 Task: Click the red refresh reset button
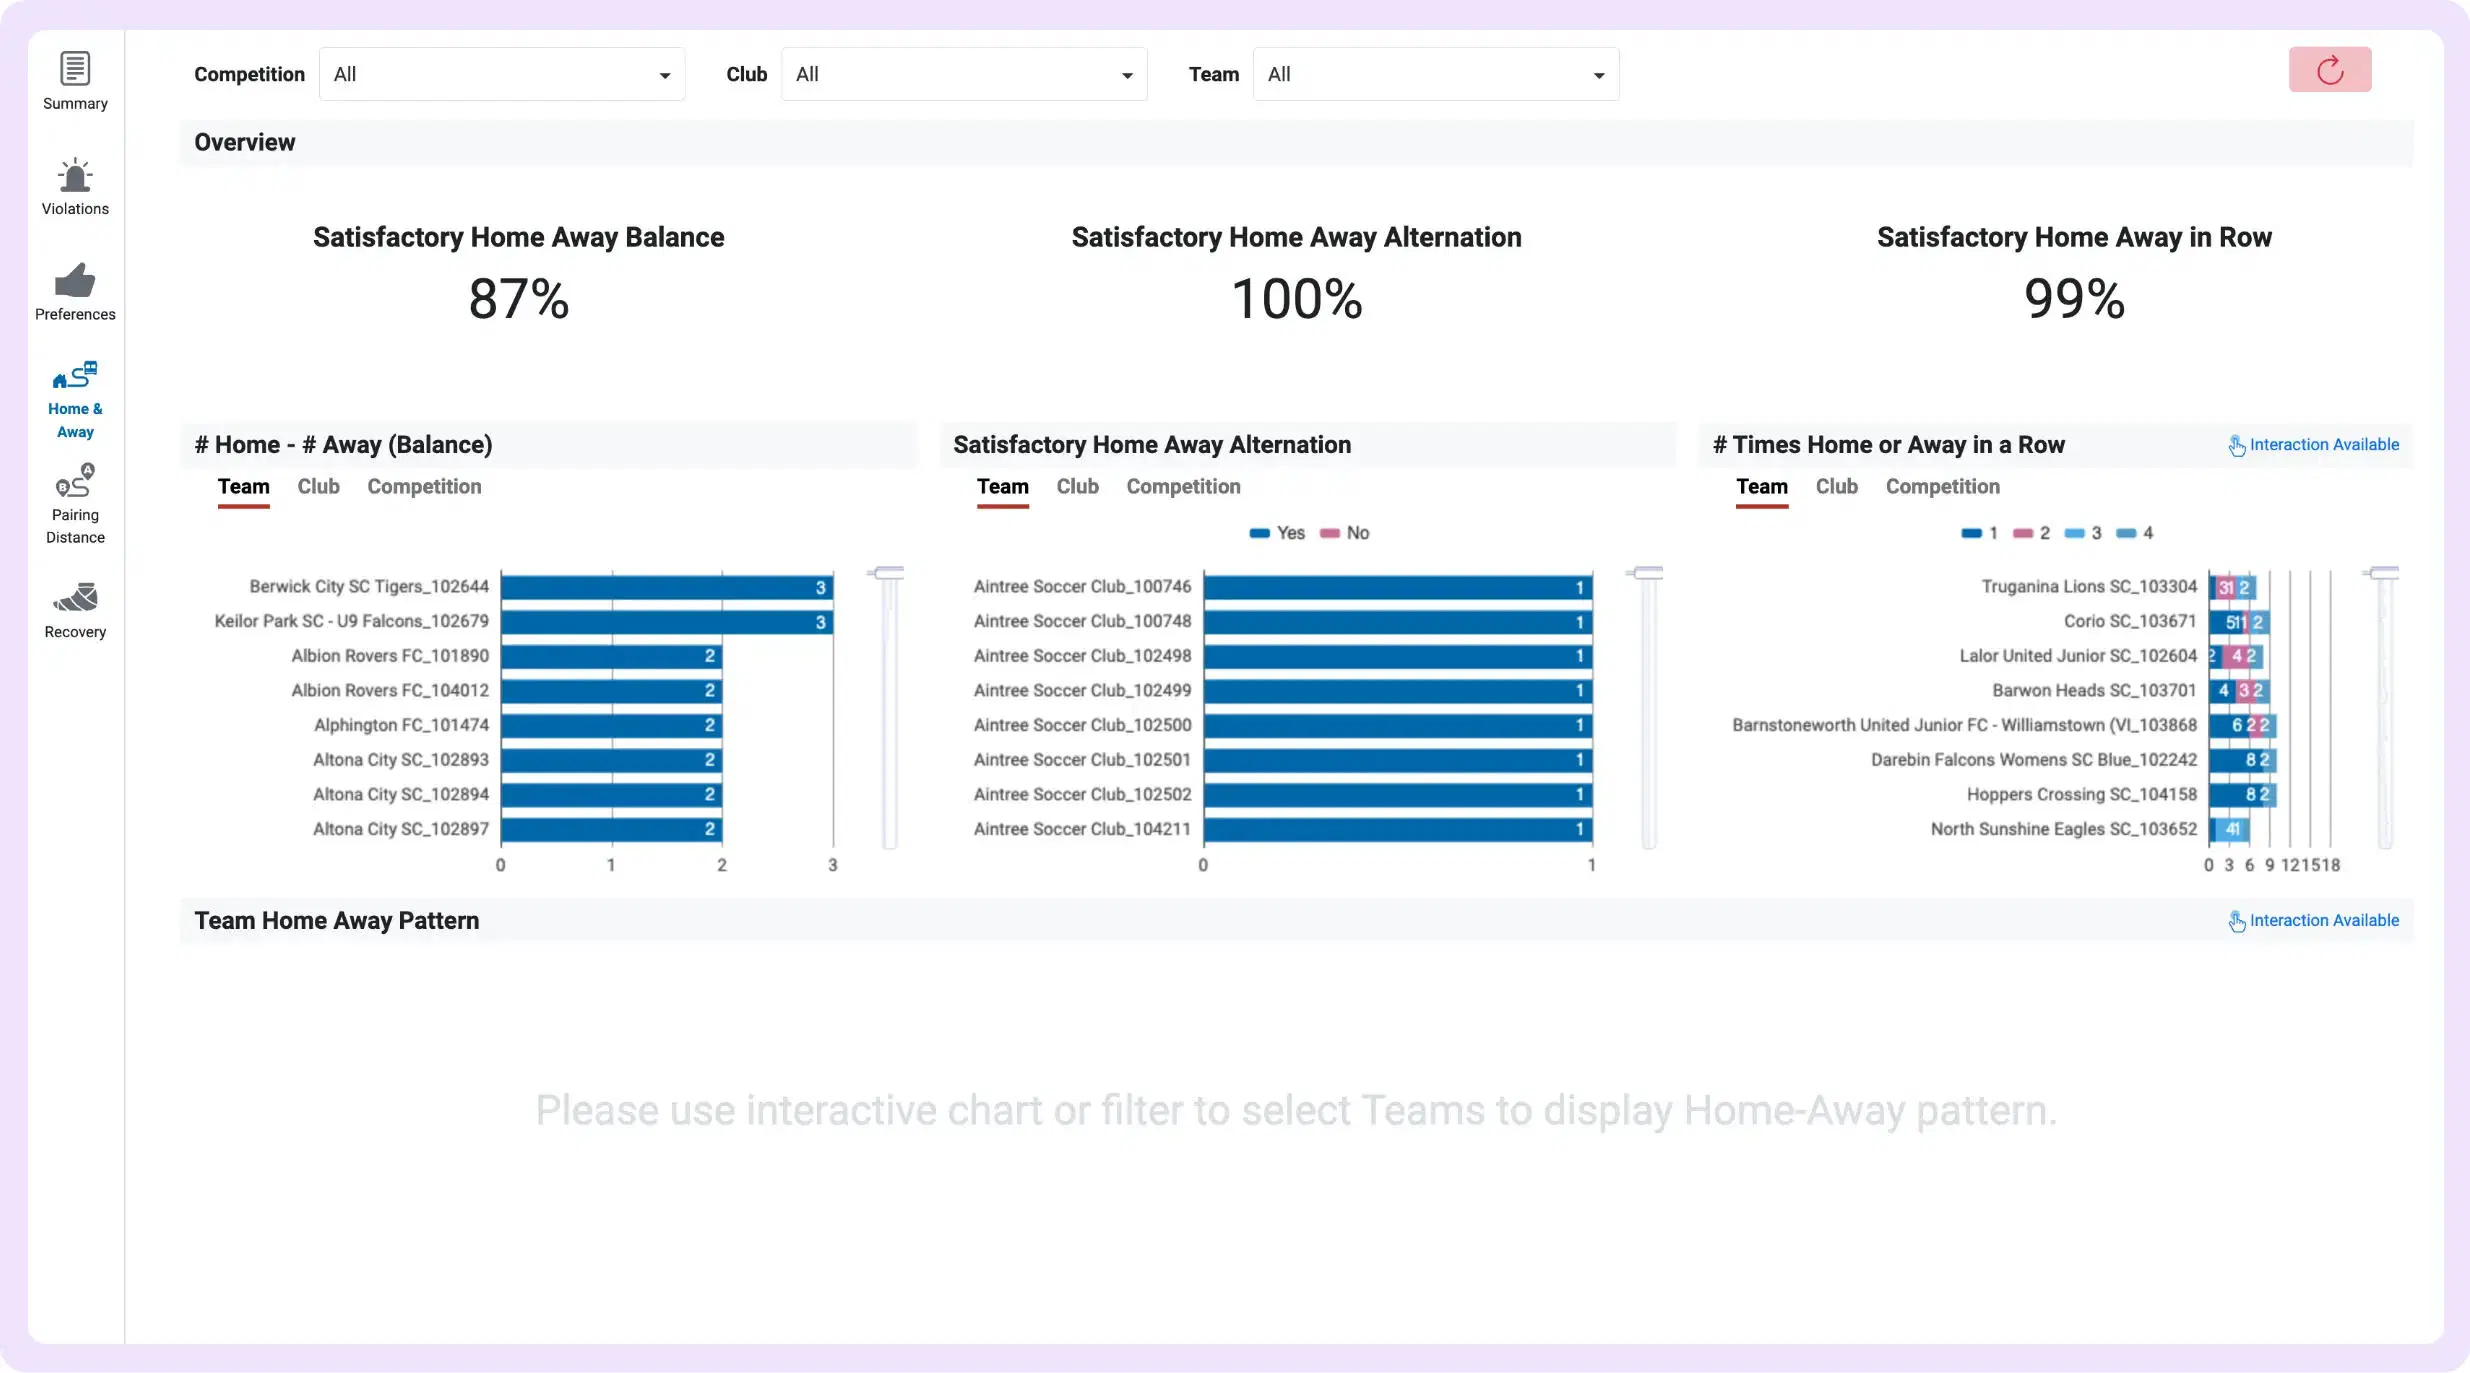pyautogui.click(x=2329, y=70)
